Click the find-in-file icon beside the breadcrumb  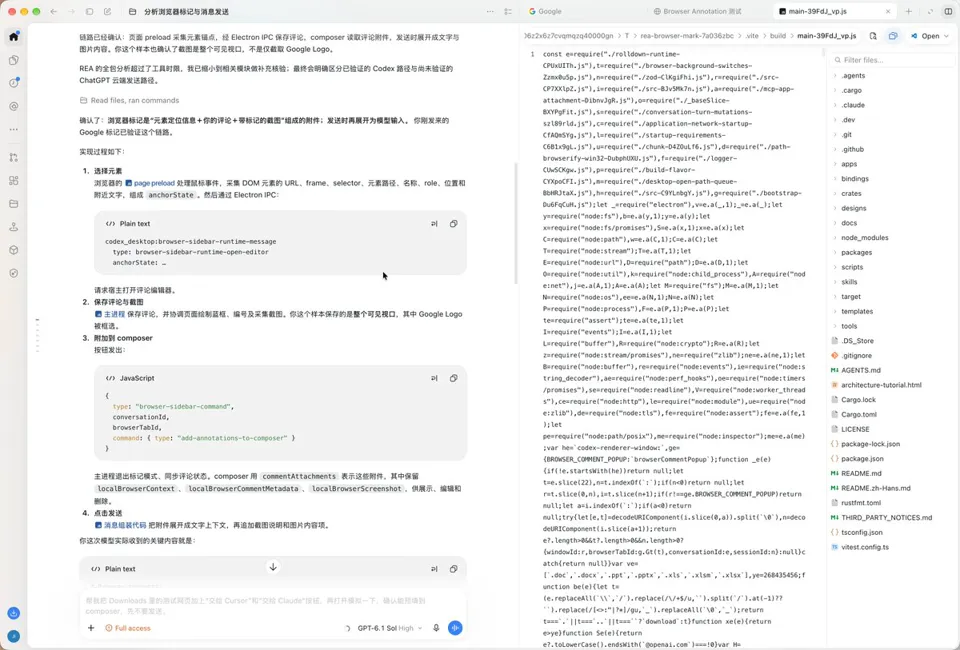(873, 36)
